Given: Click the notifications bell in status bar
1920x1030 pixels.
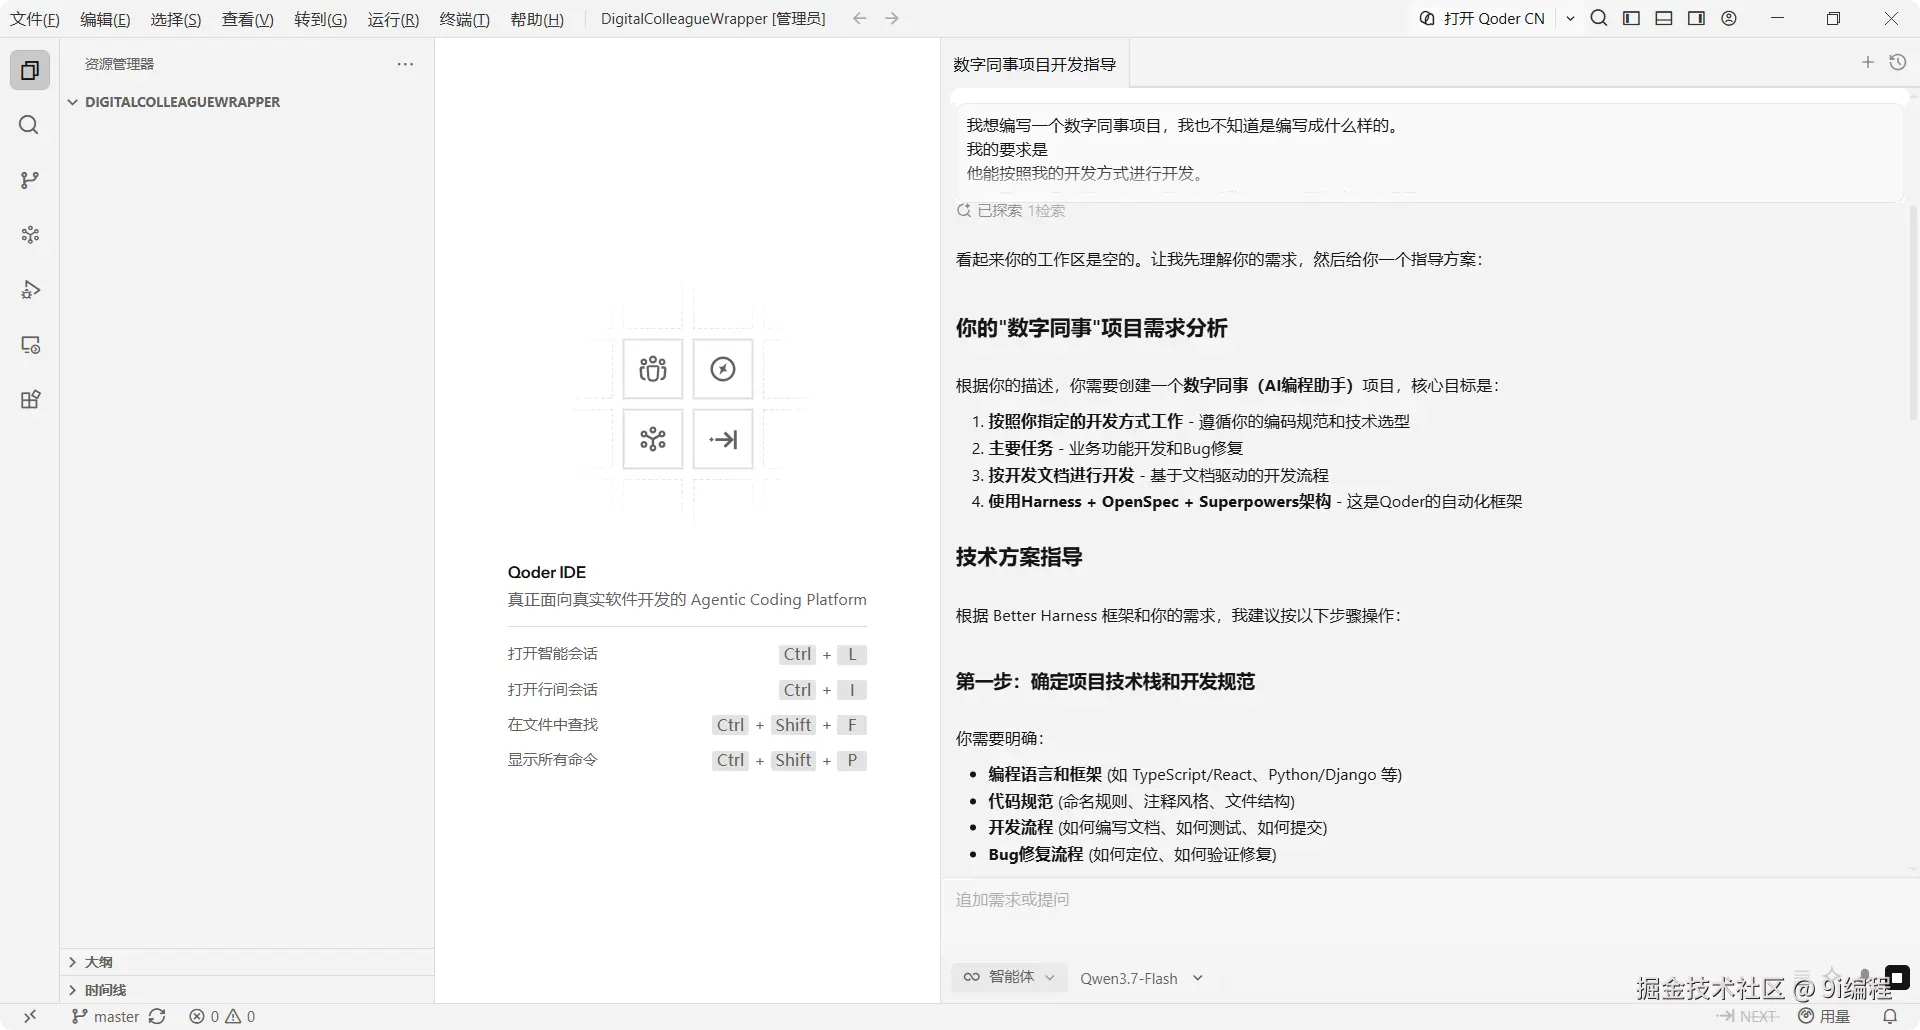Looking at the screenshot, I should tap(1890, 1016).
